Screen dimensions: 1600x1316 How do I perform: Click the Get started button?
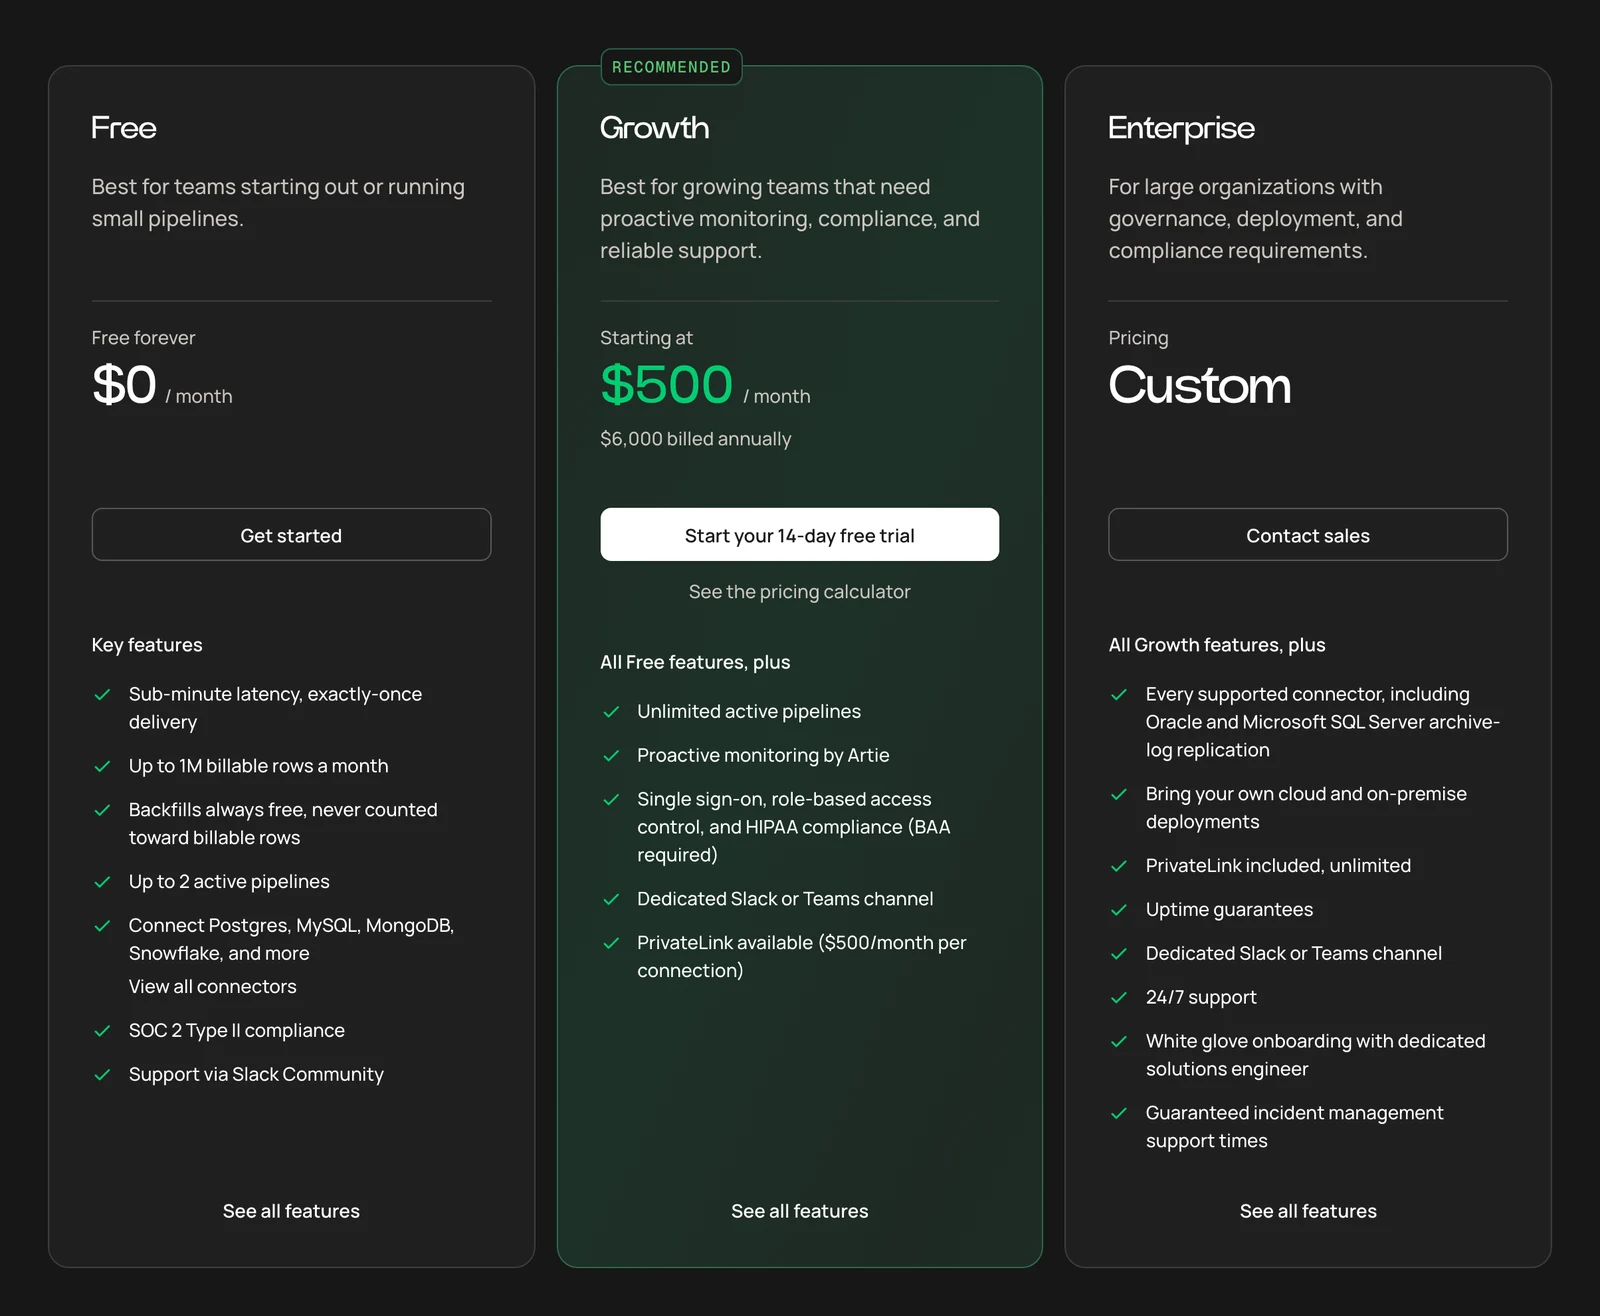(291, 535)
